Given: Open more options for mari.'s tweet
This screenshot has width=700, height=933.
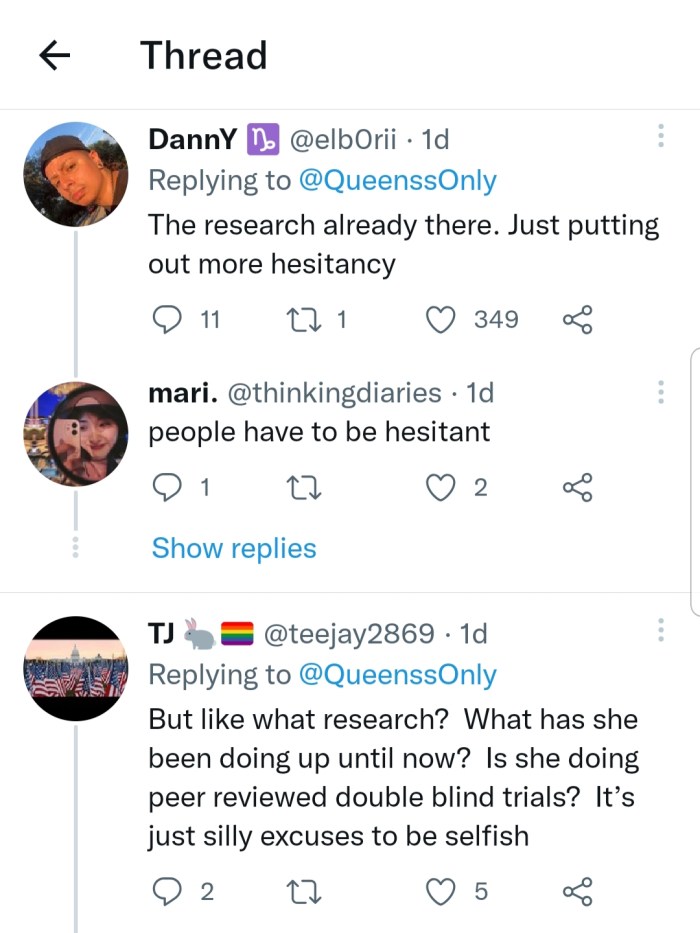Looking at the screenshot, I should coord(660,392).
